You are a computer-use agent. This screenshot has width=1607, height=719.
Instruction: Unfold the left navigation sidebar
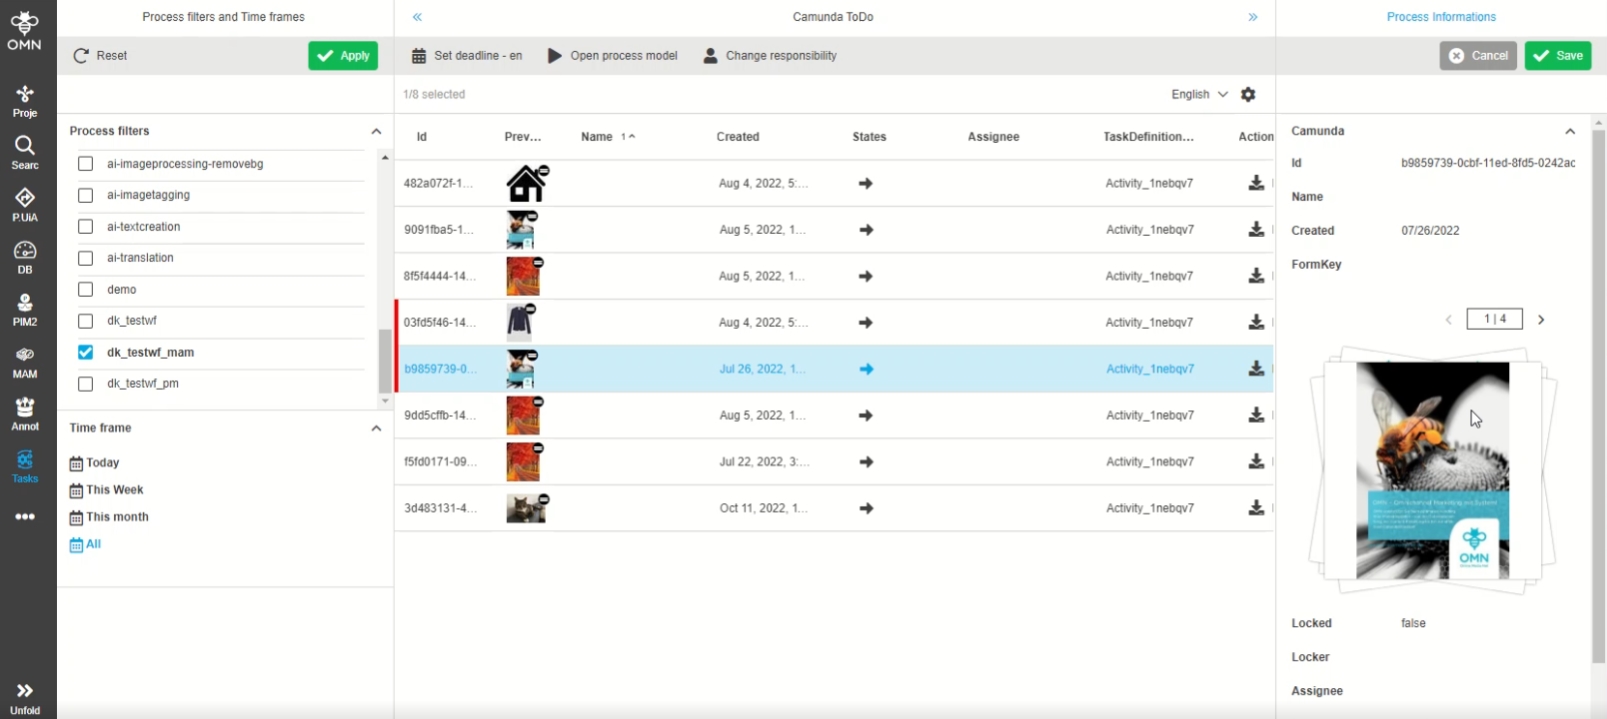(25, 698)
